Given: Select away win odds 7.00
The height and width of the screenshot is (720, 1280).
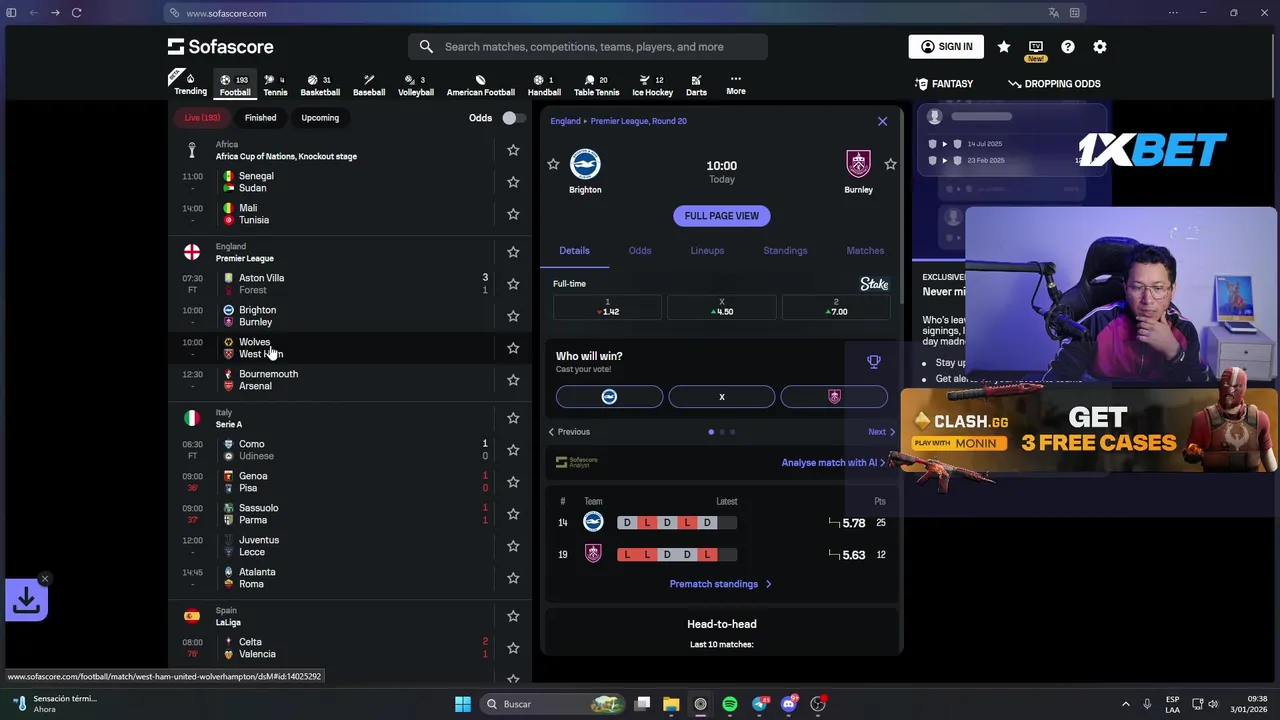Looking at the screenshot, I should (x=835, y=307).
